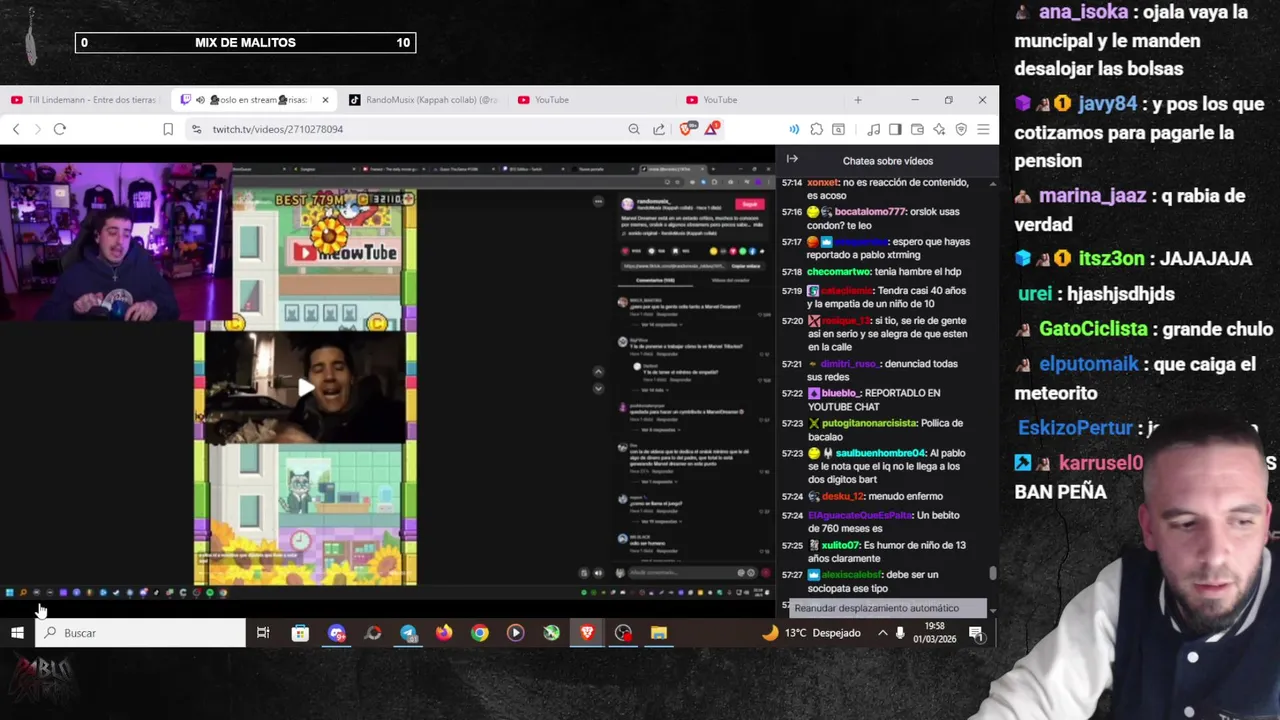
Task: Launch Firefox from the taskbar
Action: pos(444,632)
